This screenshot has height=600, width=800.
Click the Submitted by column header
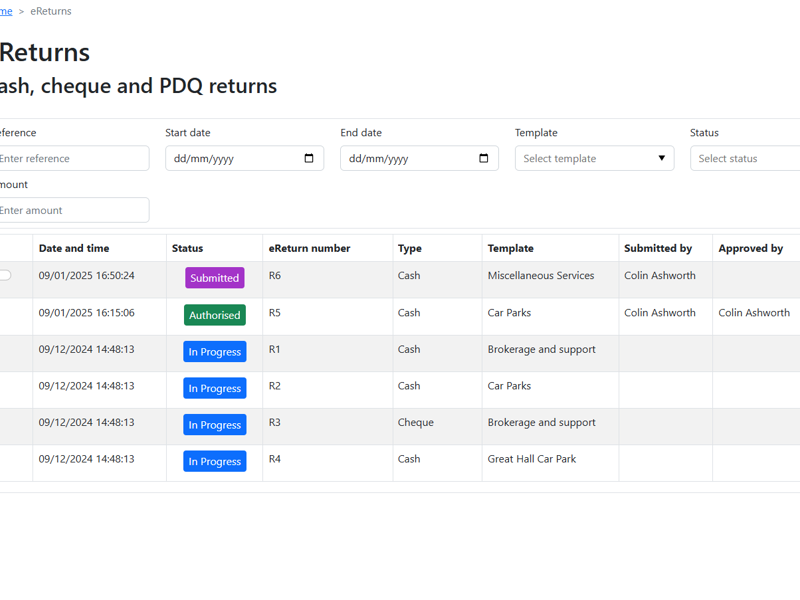pos(657,248)
